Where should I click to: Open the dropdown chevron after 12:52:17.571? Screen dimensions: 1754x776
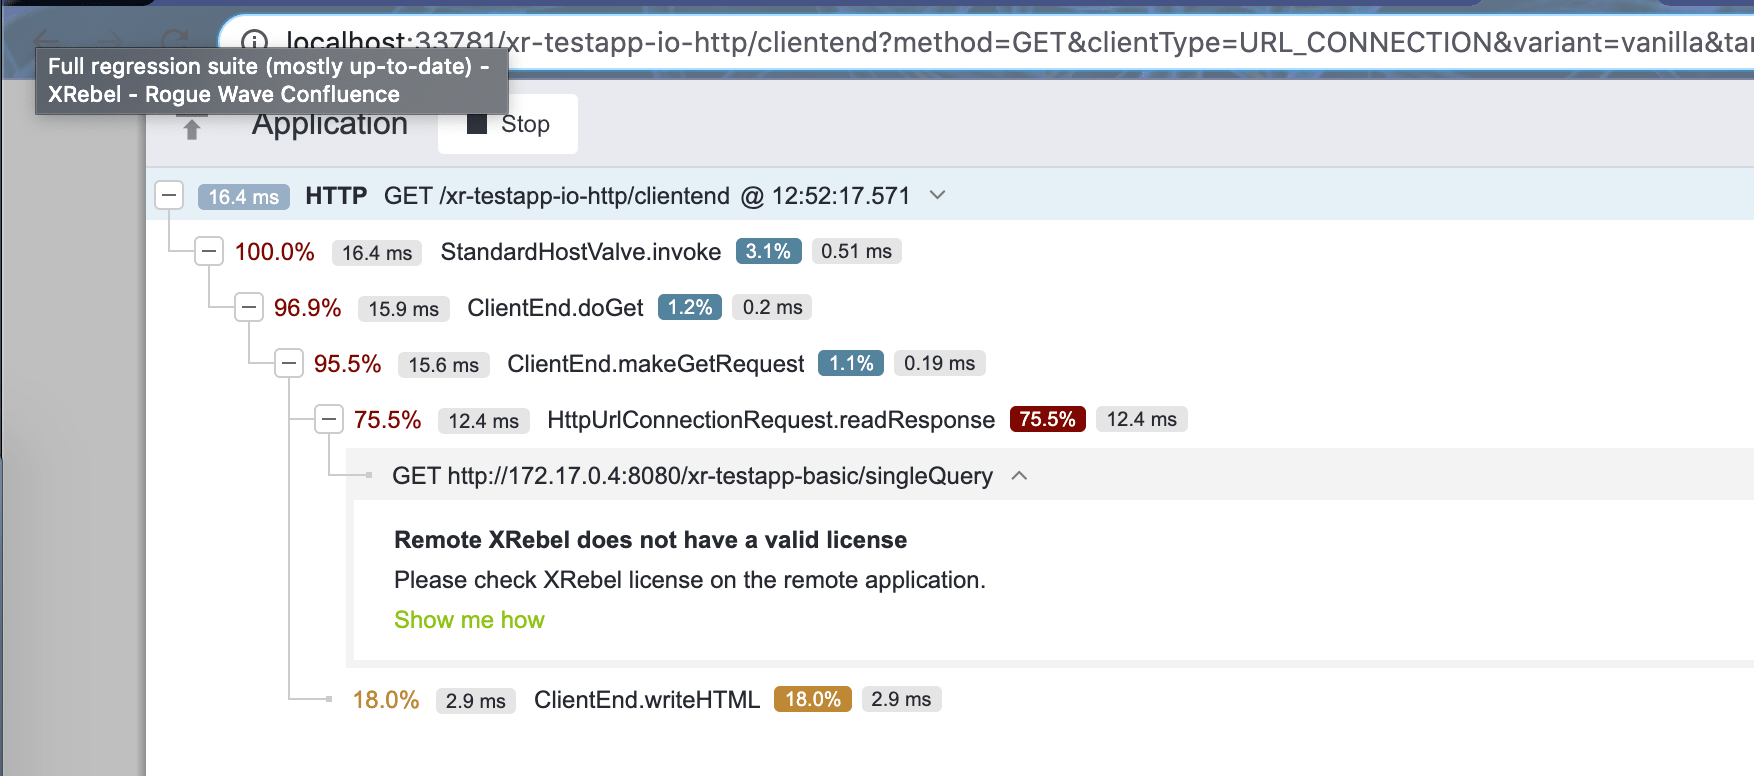(x=937, y=195)
